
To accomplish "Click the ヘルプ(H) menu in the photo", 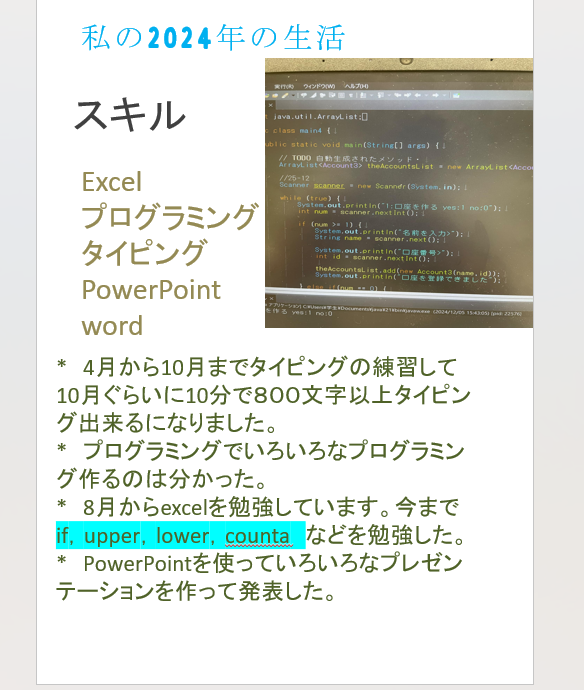I will (x=356, y=86).
